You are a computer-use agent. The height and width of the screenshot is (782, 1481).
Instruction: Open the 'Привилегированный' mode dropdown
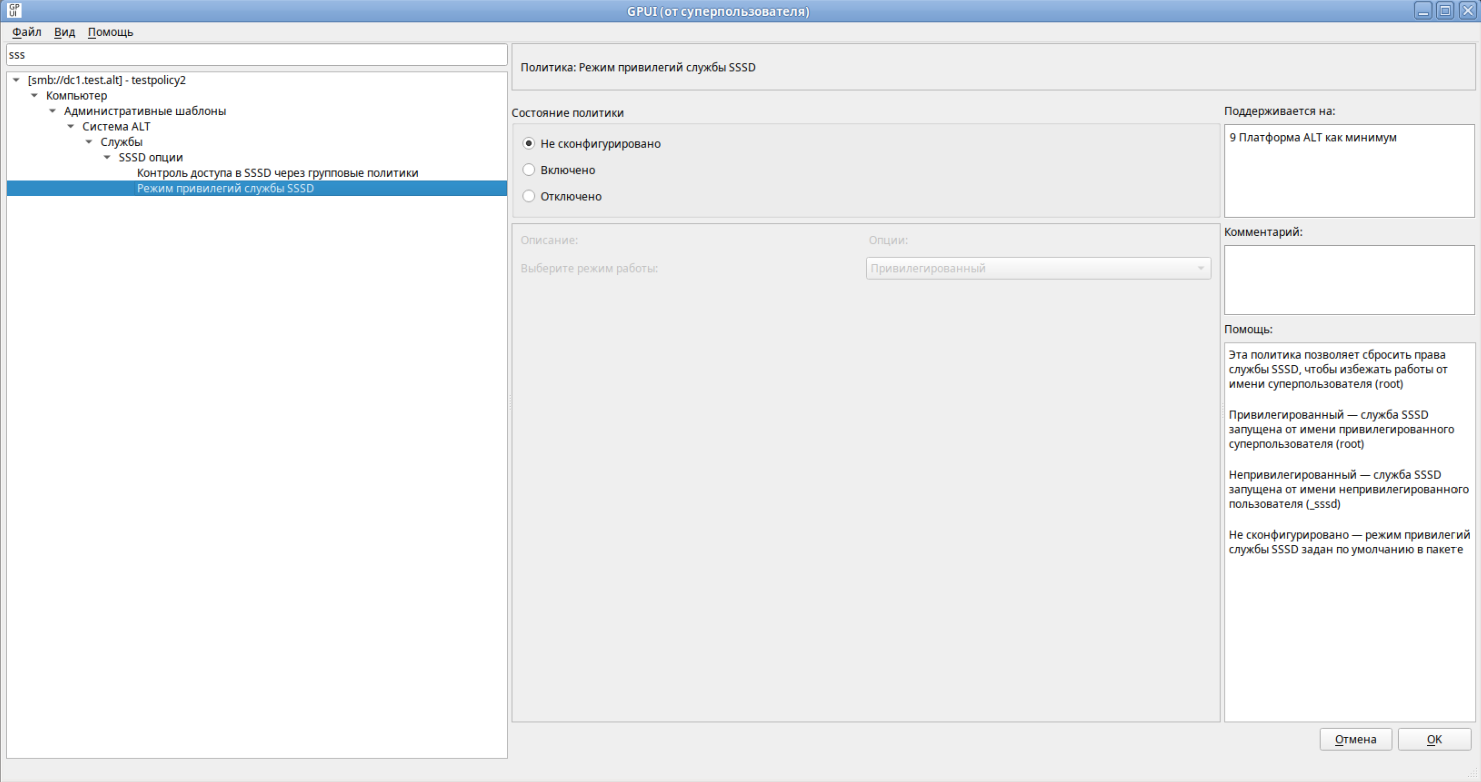point(1038,268)
